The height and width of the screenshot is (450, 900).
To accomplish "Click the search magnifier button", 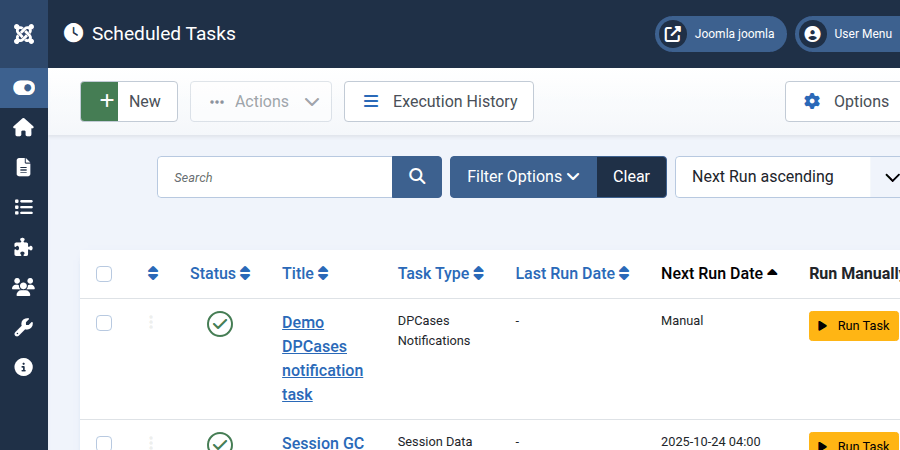I will (x=417, y=177).
